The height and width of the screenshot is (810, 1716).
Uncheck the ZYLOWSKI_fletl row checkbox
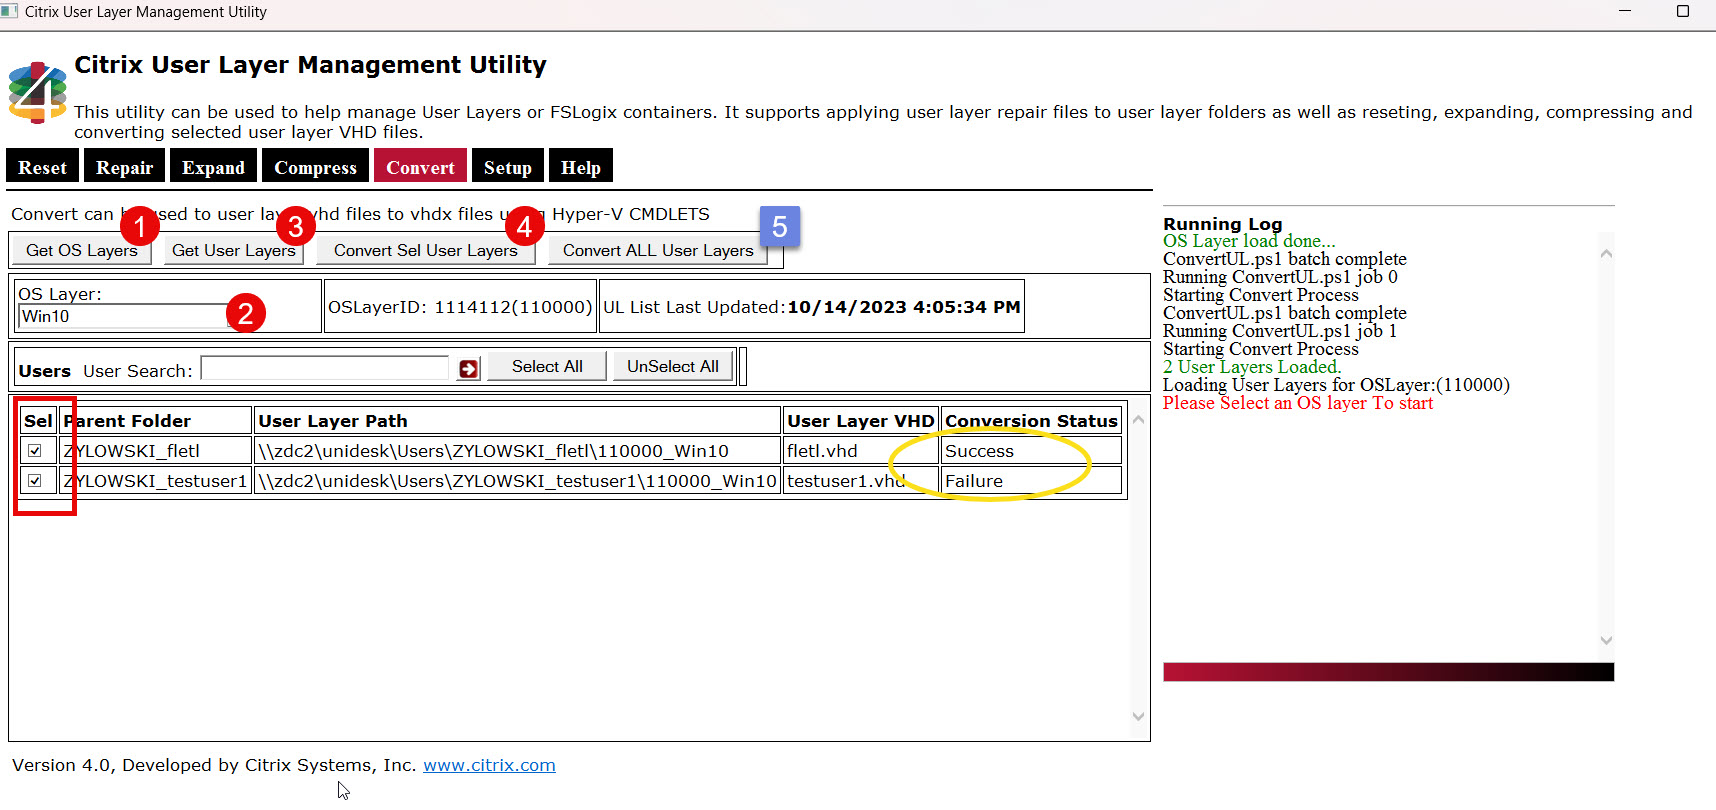(x=35, y=451)
